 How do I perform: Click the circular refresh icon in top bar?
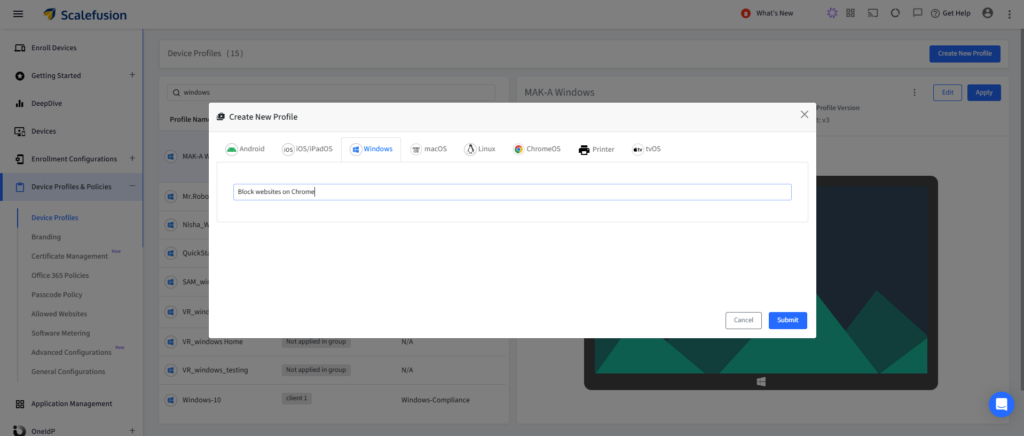pos(895,13)
